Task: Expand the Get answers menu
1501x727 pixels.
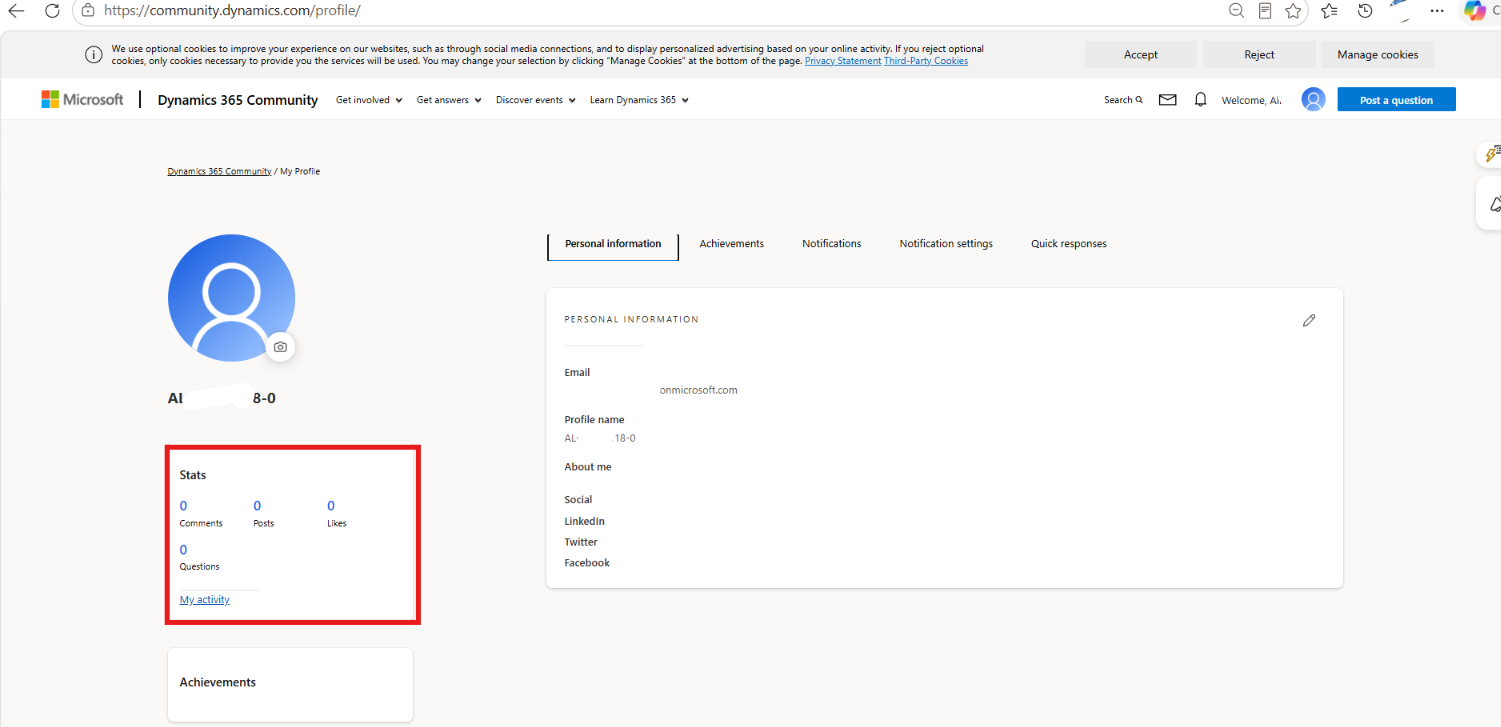Action: pyautogui.click(x=449, y=100)
